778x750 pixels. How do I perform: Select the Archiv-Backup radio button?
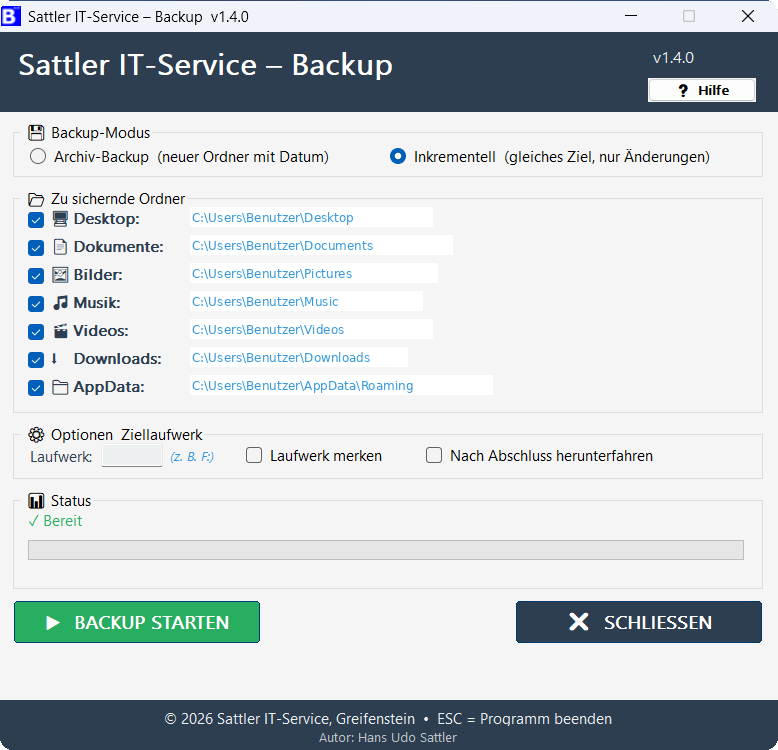(38, 157)
